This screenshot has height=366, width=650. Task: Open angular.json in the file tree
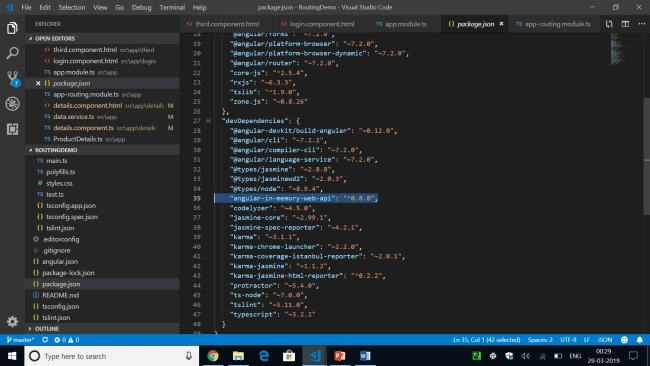point(103,262)
